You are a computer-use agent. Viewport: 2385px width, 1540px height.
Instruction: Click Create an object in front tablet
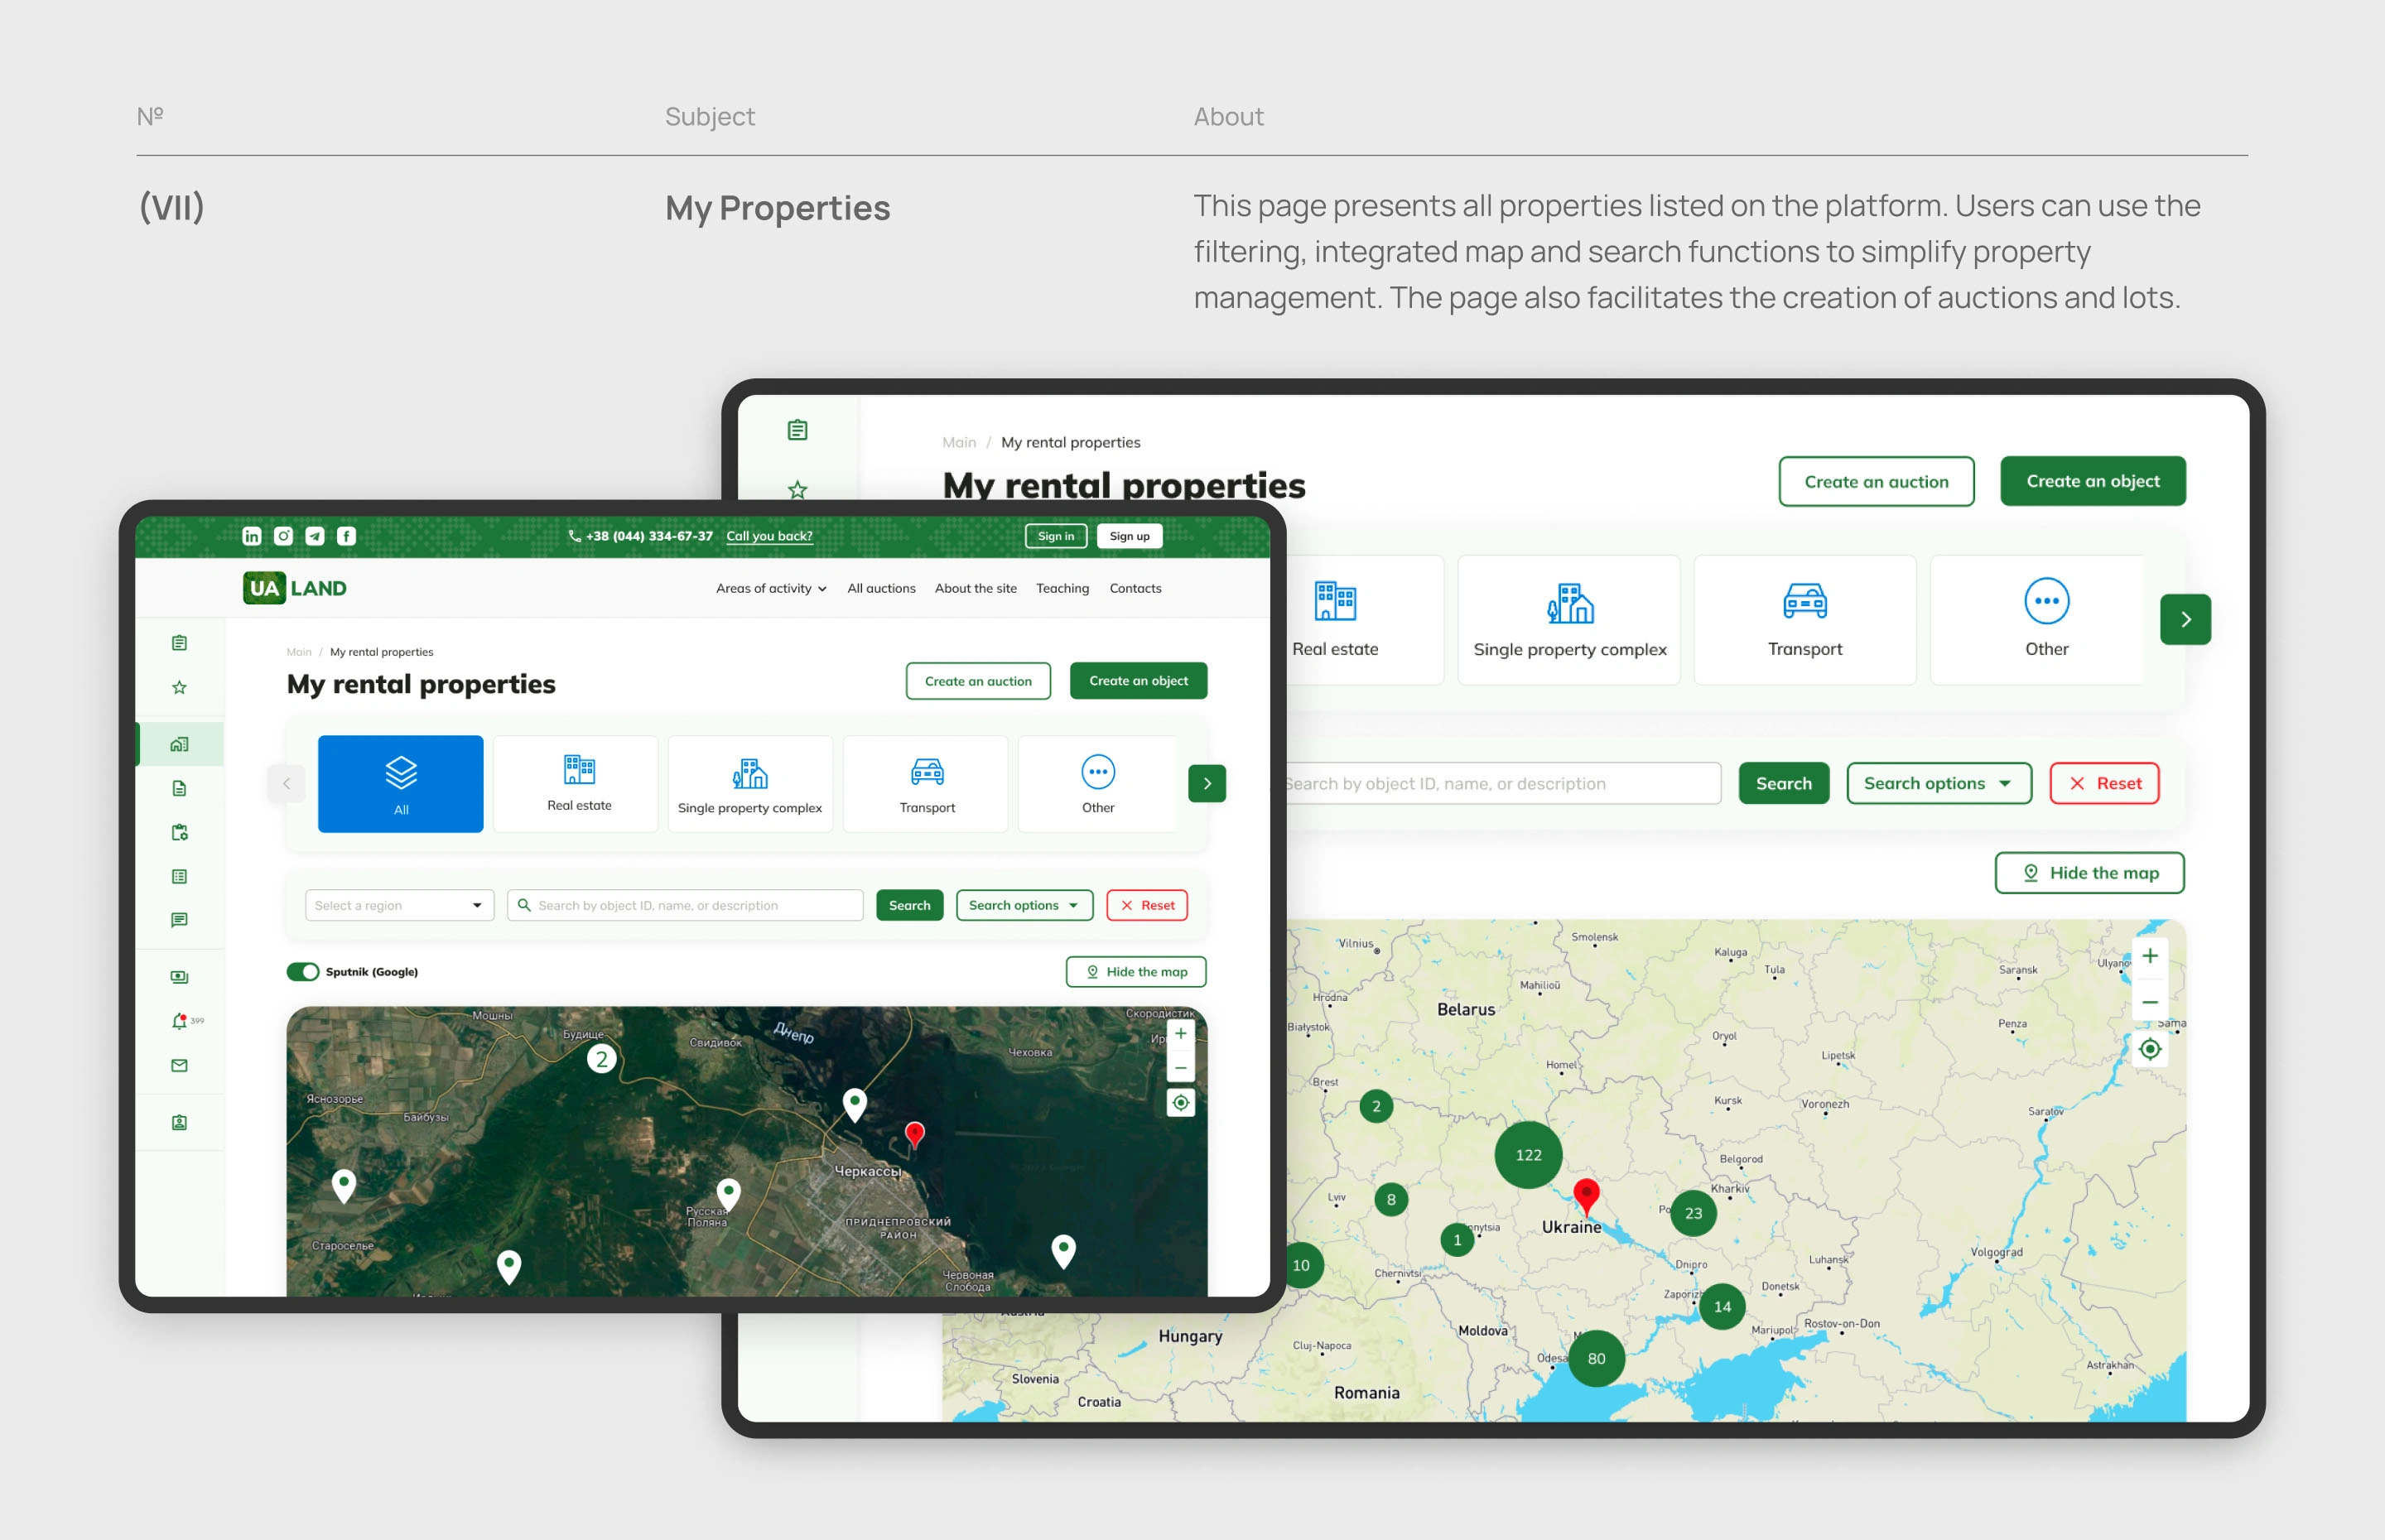click(x=1139, y=681)
